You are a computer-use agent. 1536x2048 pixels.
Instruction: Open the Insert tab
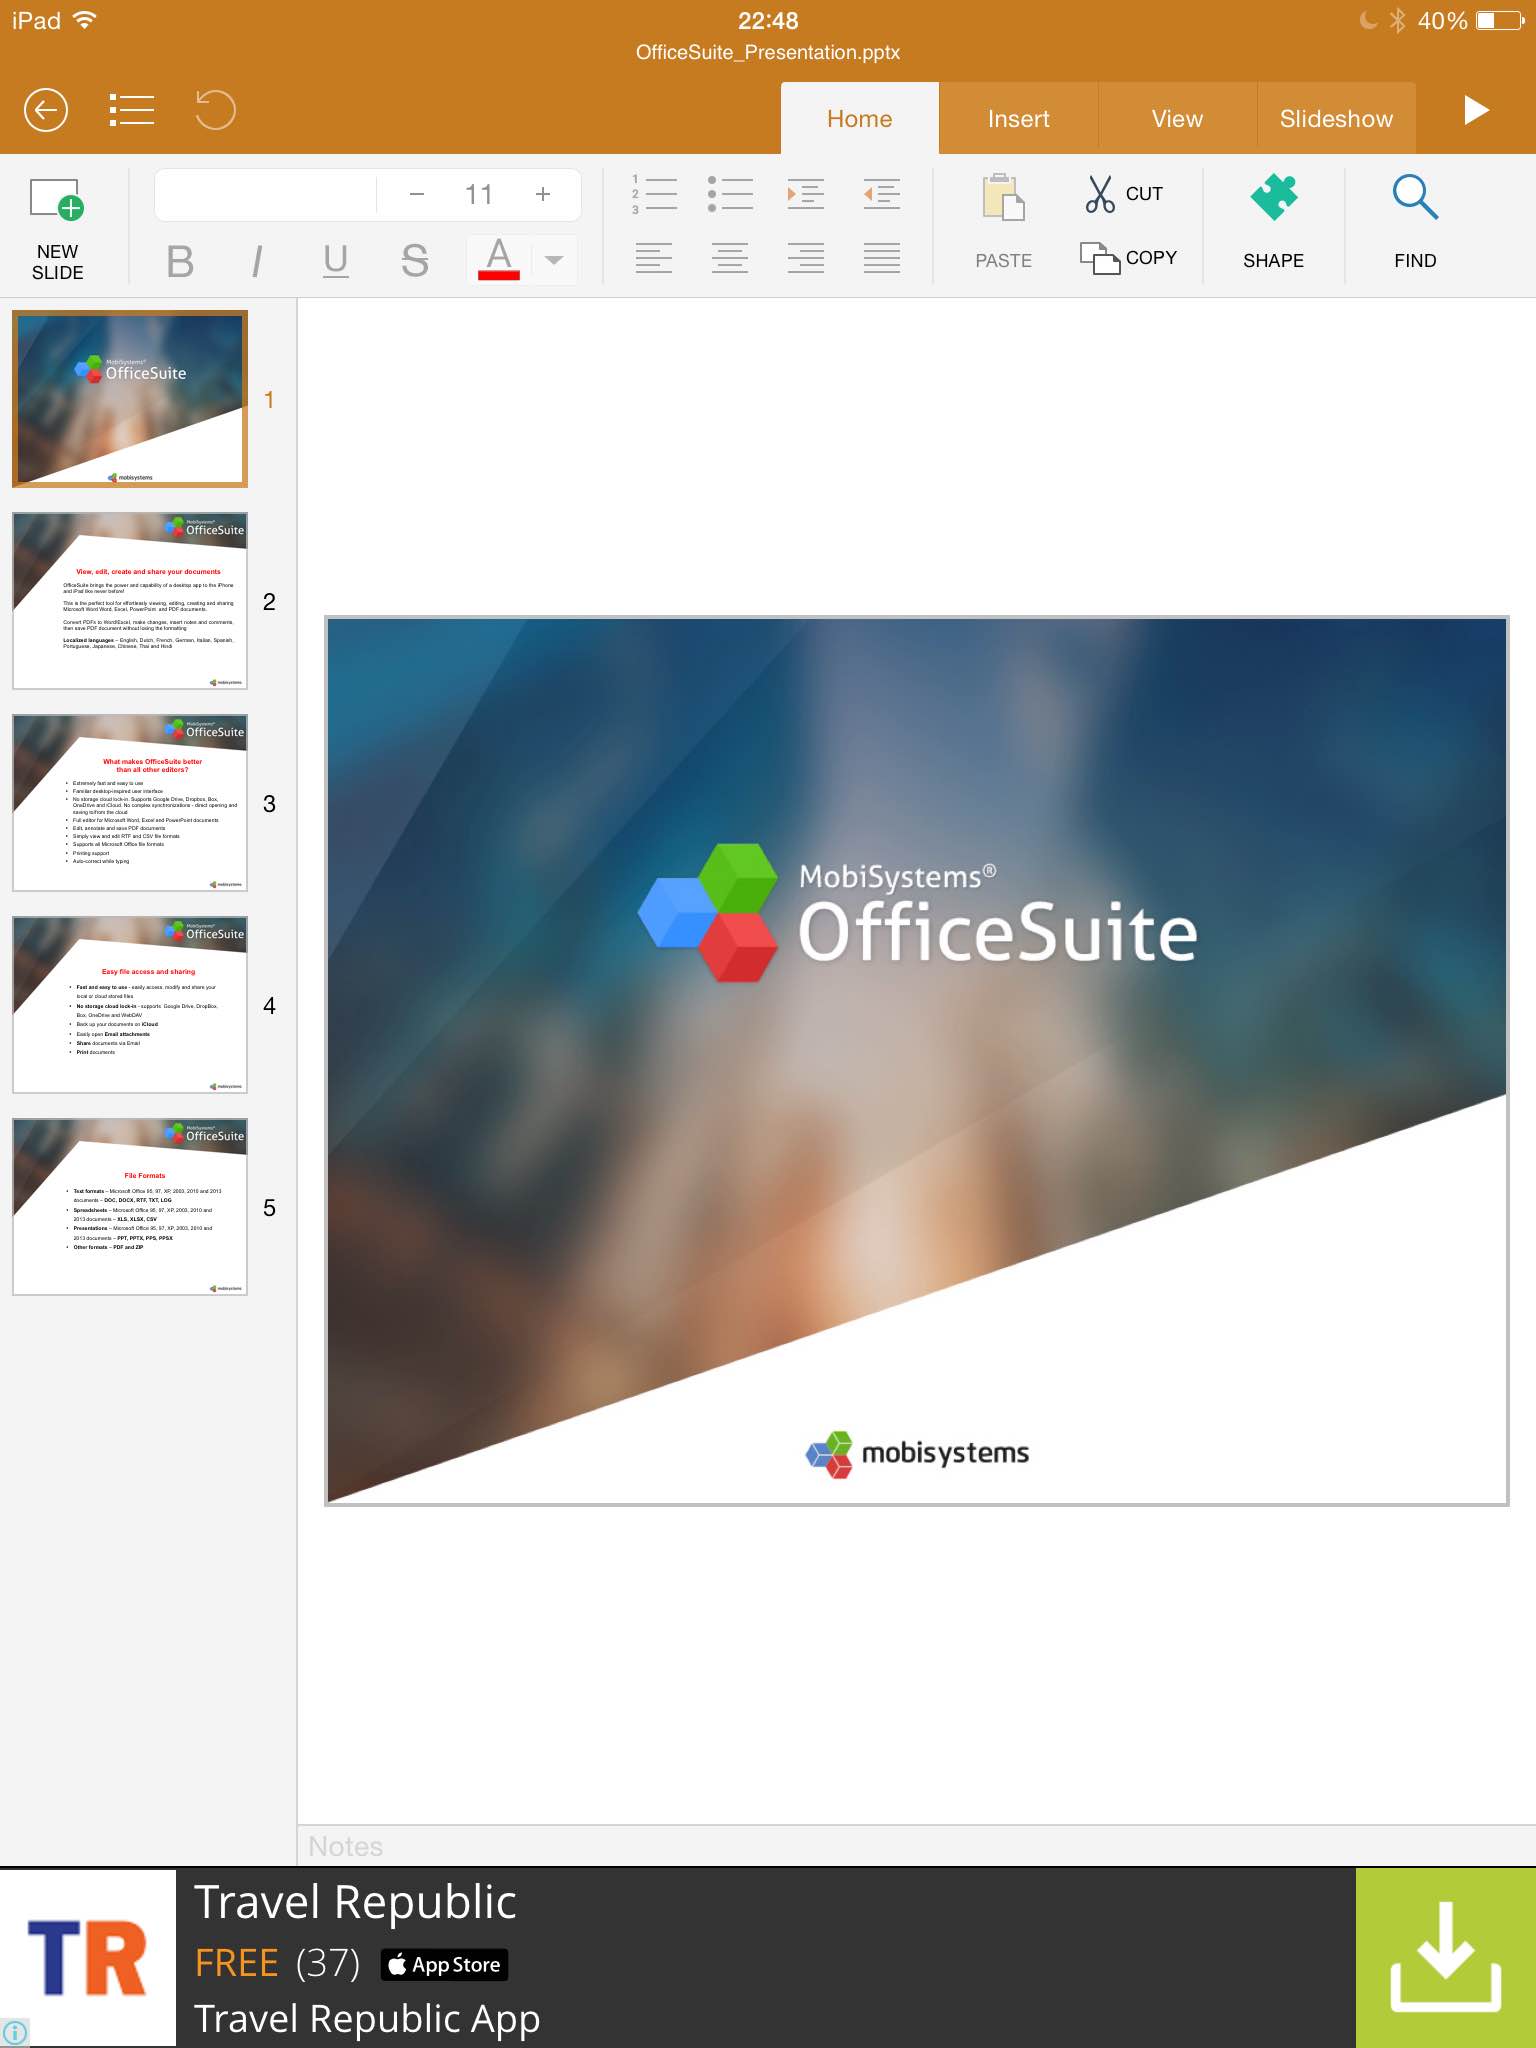pyautogui.click(x=1019, y=119)
